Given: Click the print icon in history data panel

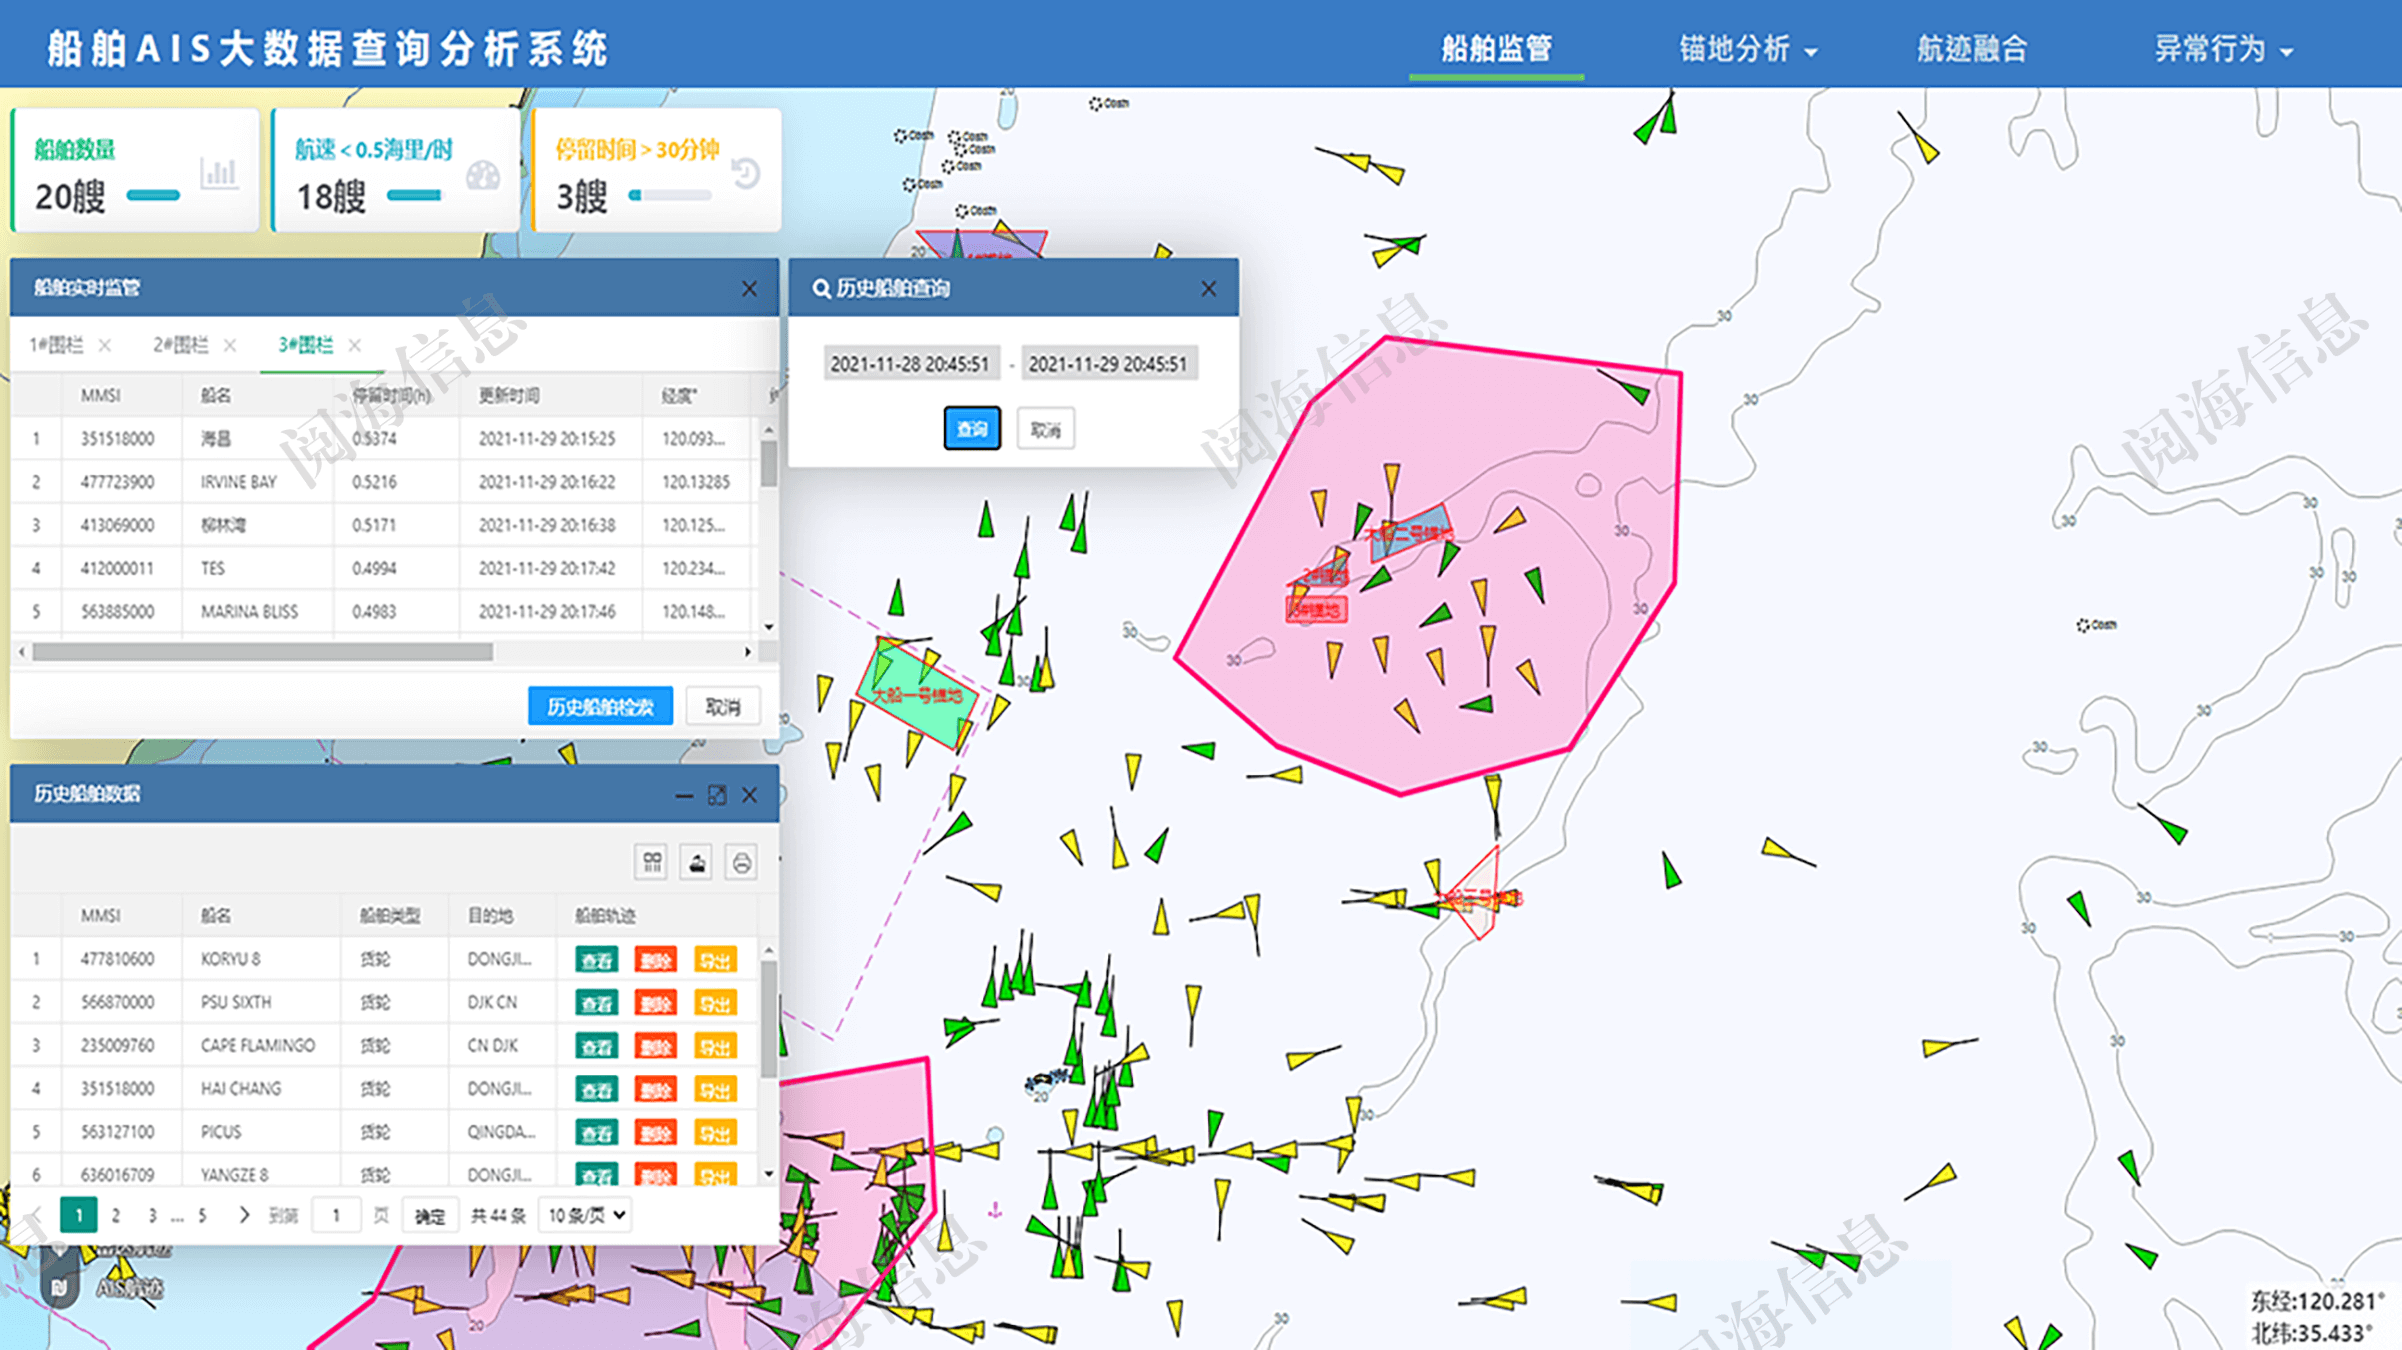Looking at the screenshot, I should point(741,862).
